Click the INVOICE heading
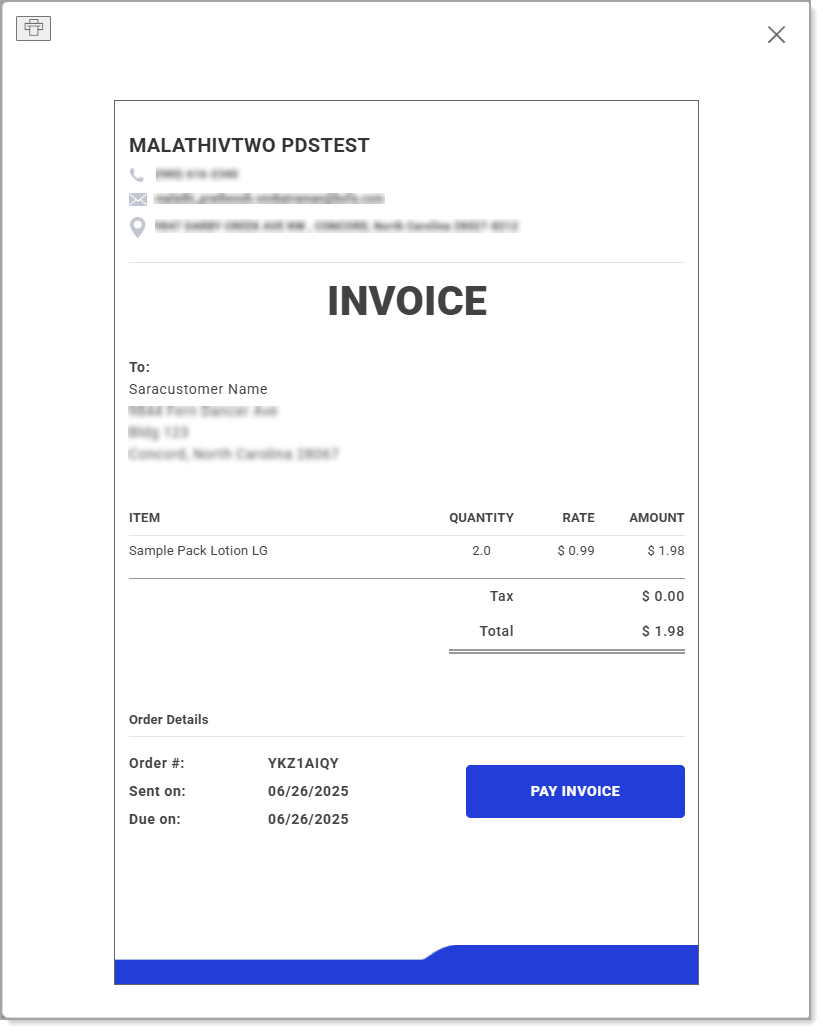This screenshot has height=1032, width=823. [406, 301]
